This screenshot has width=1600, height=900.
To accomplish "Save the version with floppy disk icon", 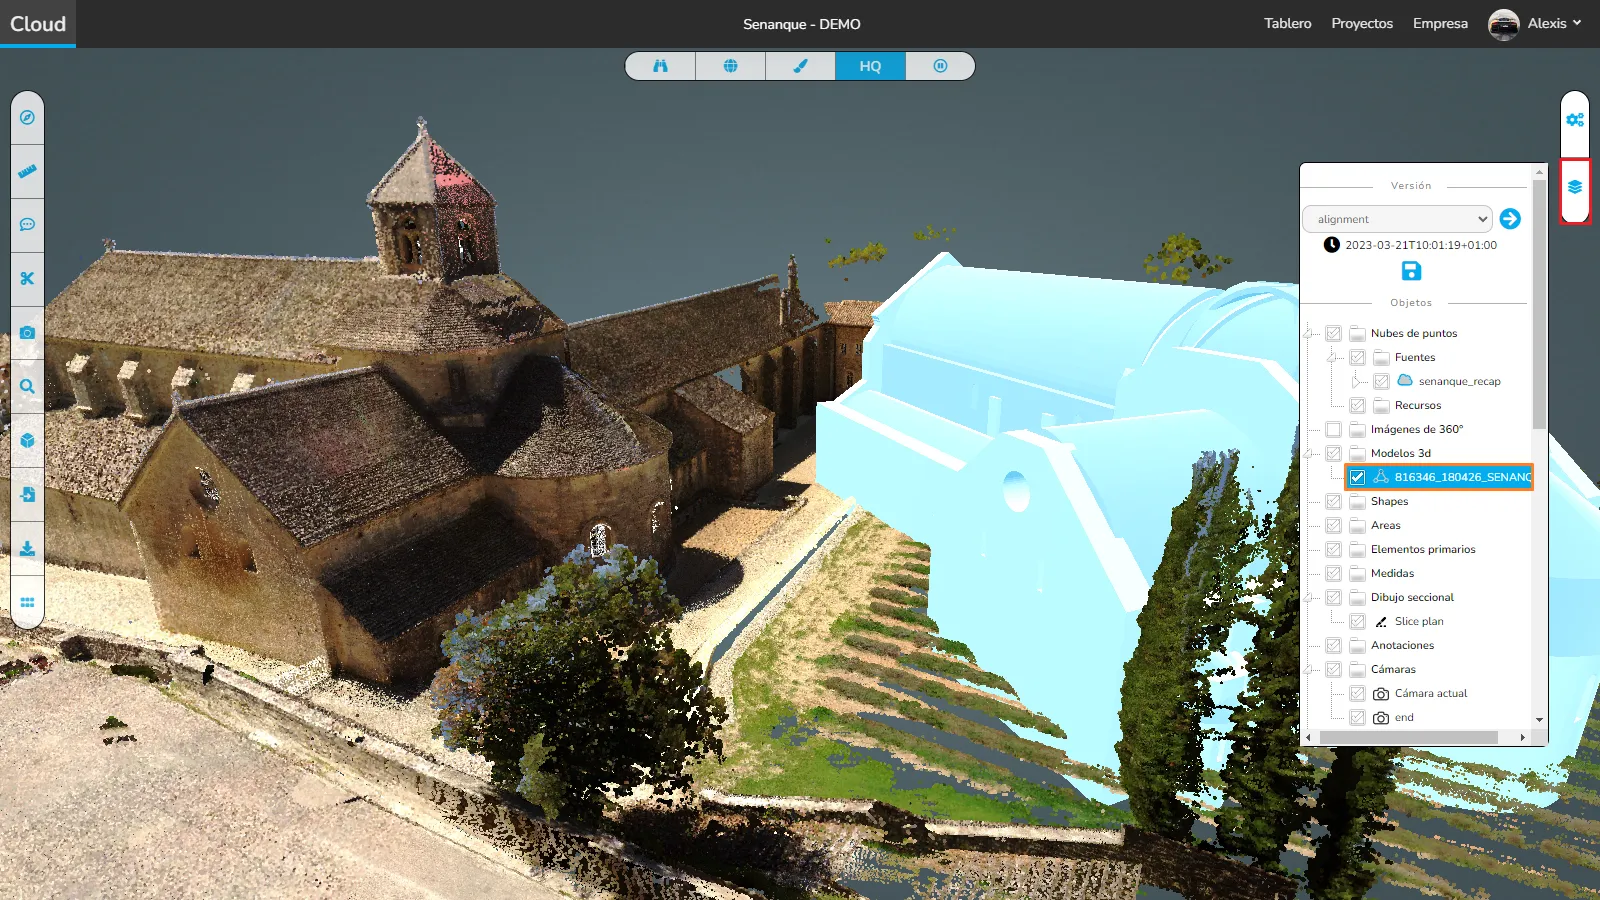I will point(1411,271).
